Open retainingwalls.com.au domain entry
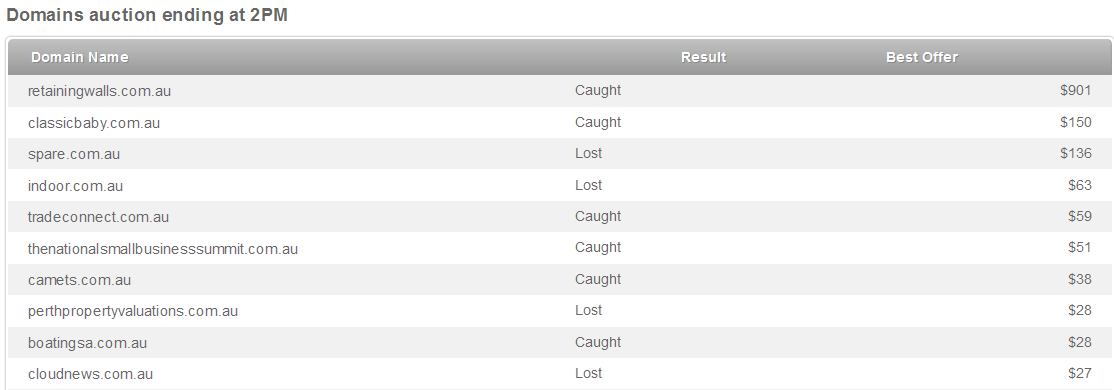Image resolution: width=1114 pixels, height=390 pixels. pos(99,91)
